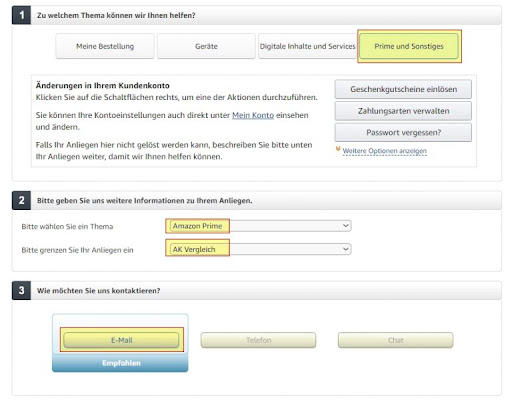Viewport: 512px width, 410px height.
Task: Click Geschenkgutscheine einlösen button
Action: pyautogui.click(x=403, y=89)
